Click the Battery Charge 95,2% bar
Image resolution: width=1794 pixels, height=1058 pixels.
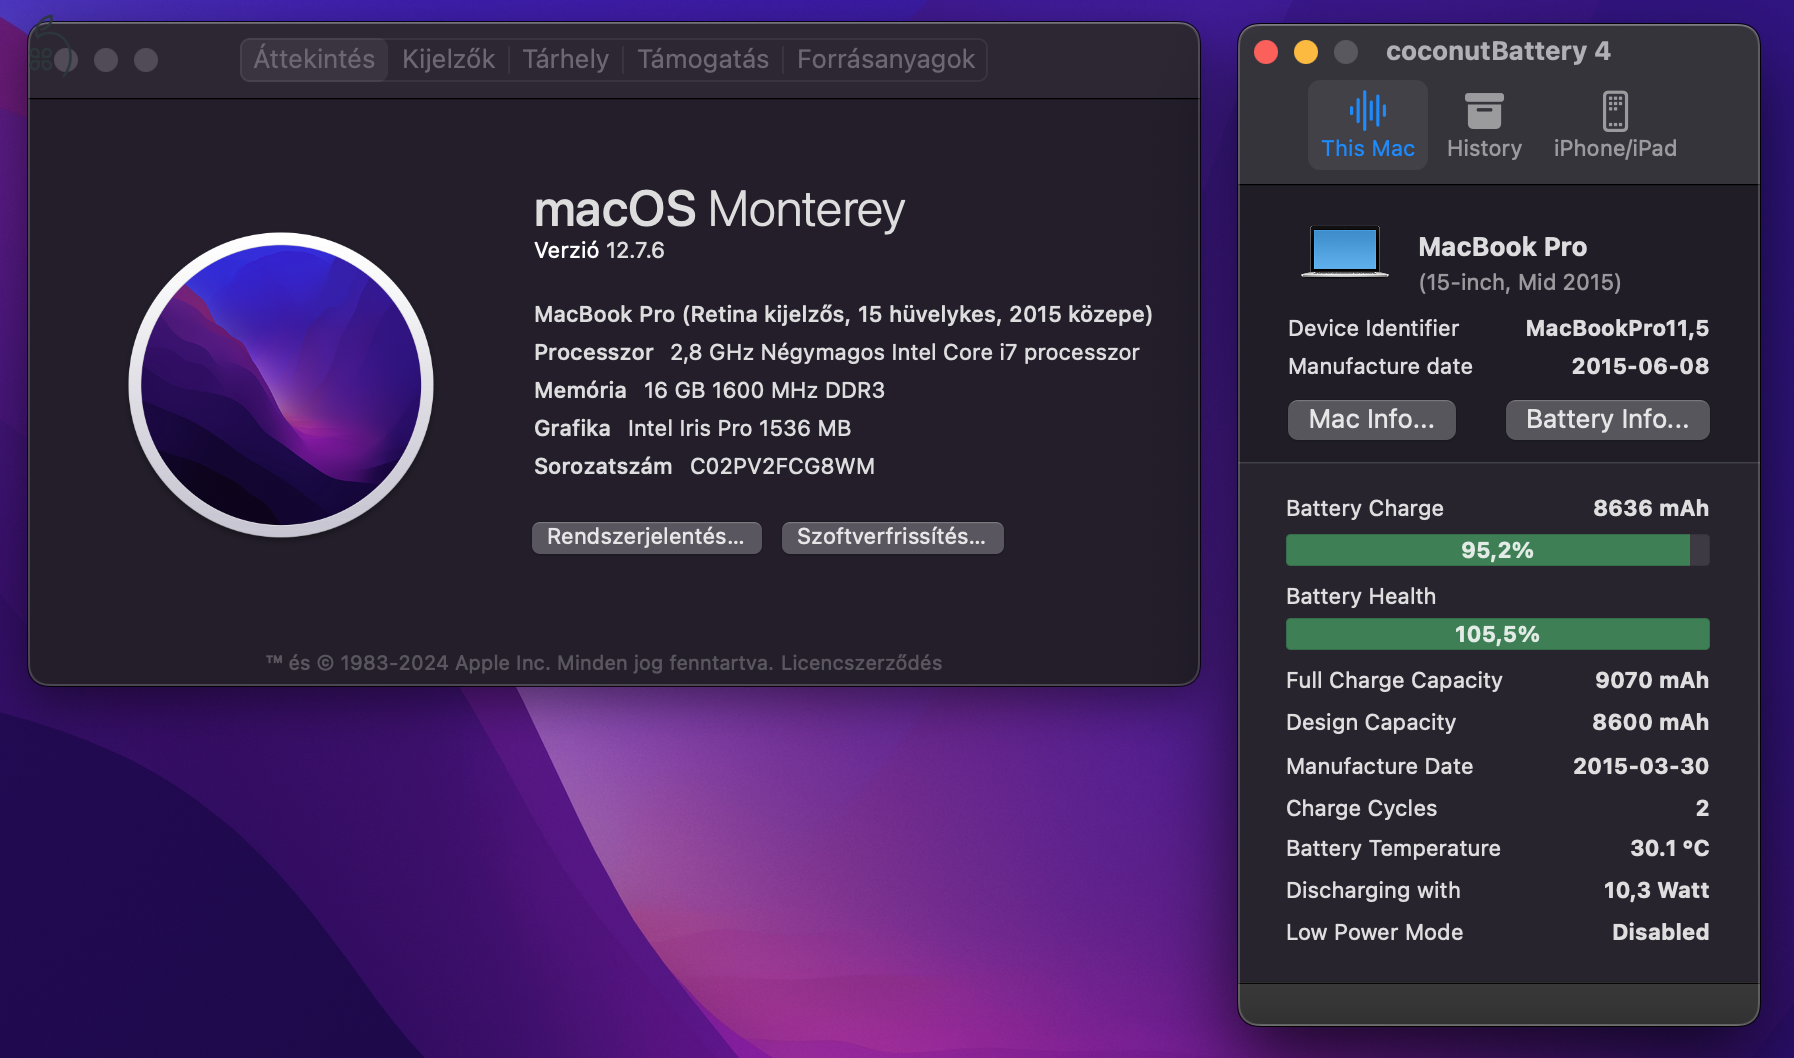pos(1497,550)
